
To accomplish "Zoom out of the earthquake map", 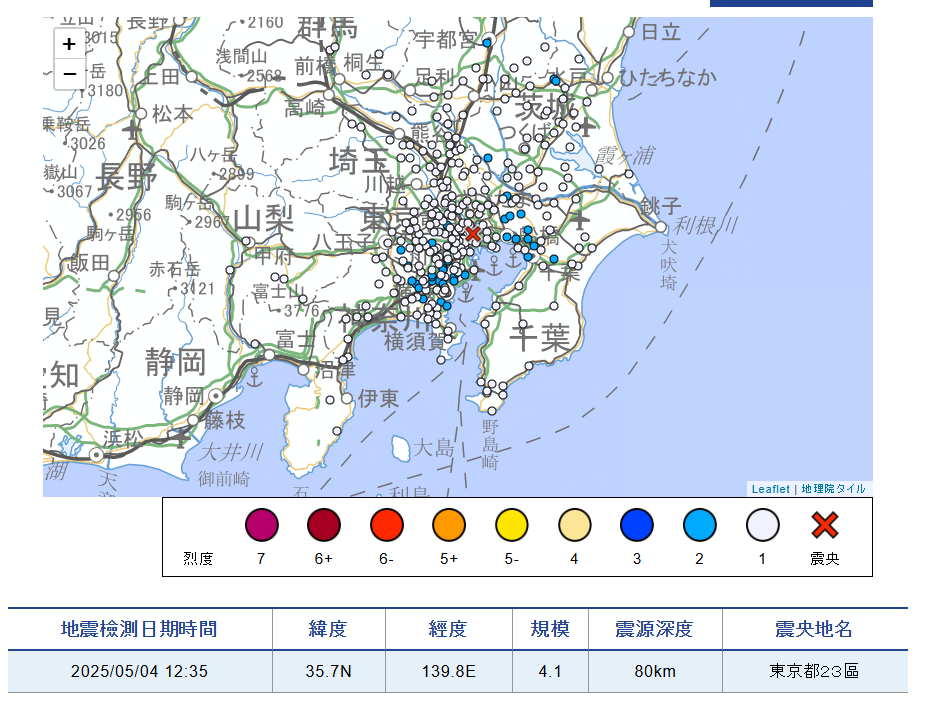I will pos(69,74).
